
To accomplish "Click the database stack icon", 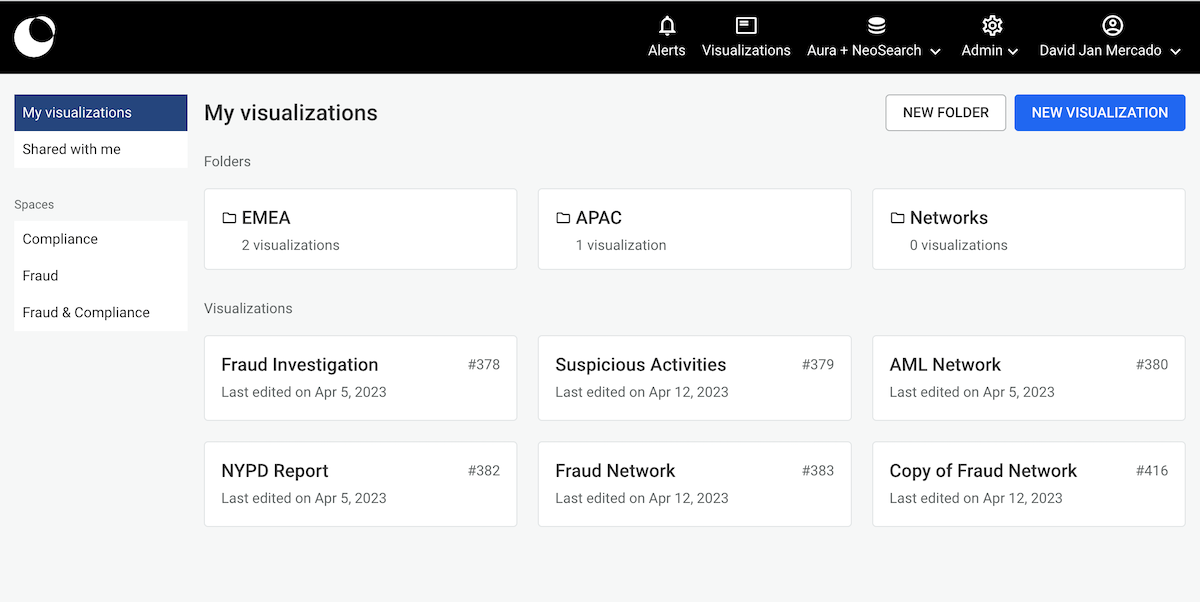I will pos(876,26).
